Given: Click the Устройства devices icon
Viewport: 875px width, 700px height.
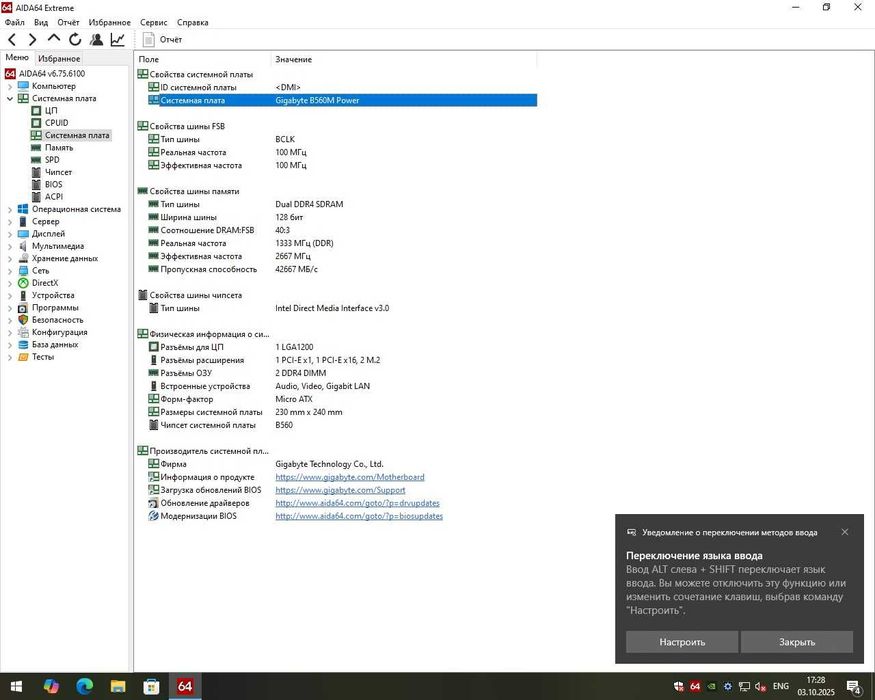Looking at the screenshot, I should 23,295.
